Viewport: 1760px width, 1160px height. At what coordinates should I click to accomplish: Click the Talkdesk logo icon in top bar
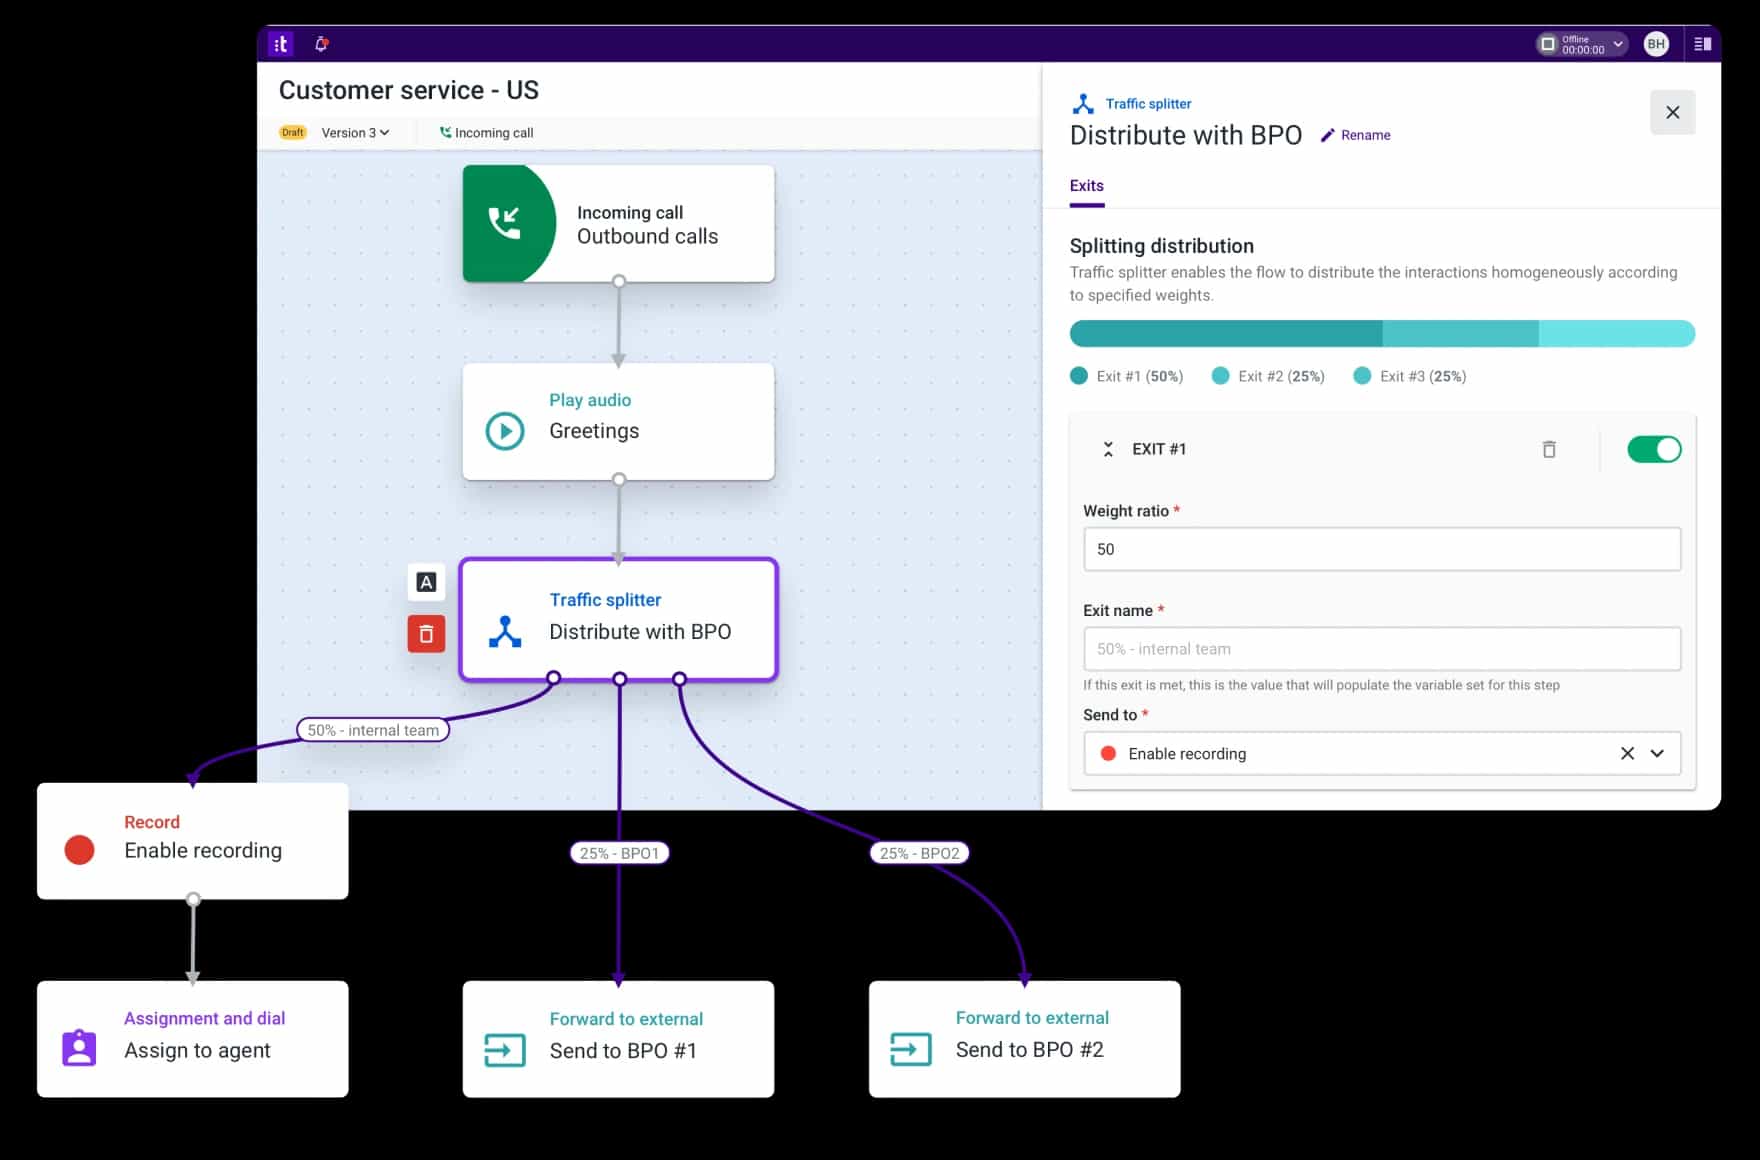[281, 44]
